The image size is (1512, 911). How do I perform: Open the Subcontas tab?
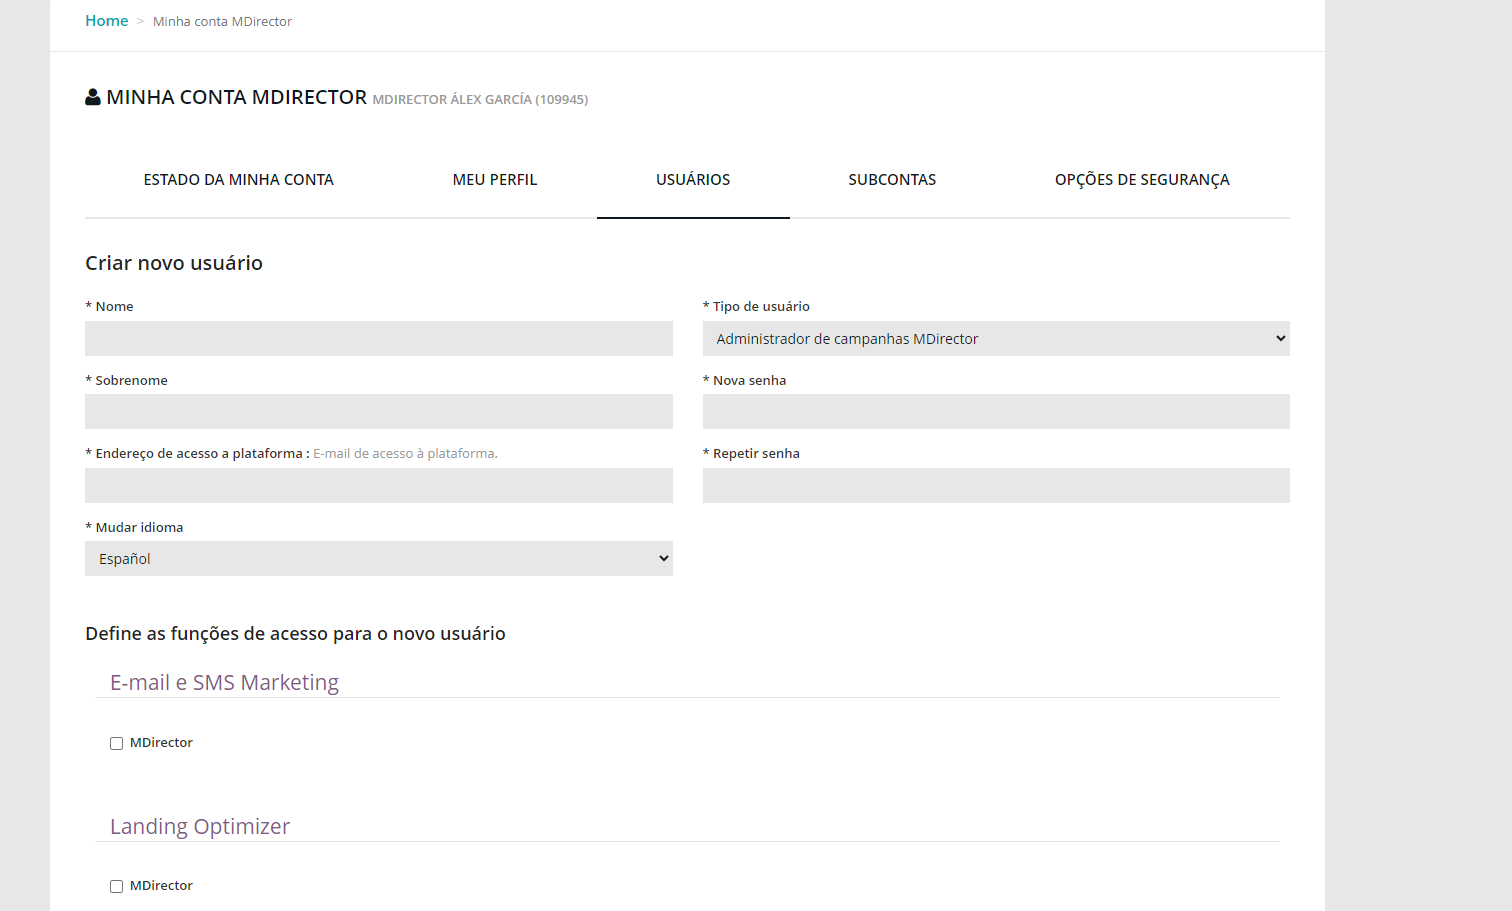click(x=892, y=180)
